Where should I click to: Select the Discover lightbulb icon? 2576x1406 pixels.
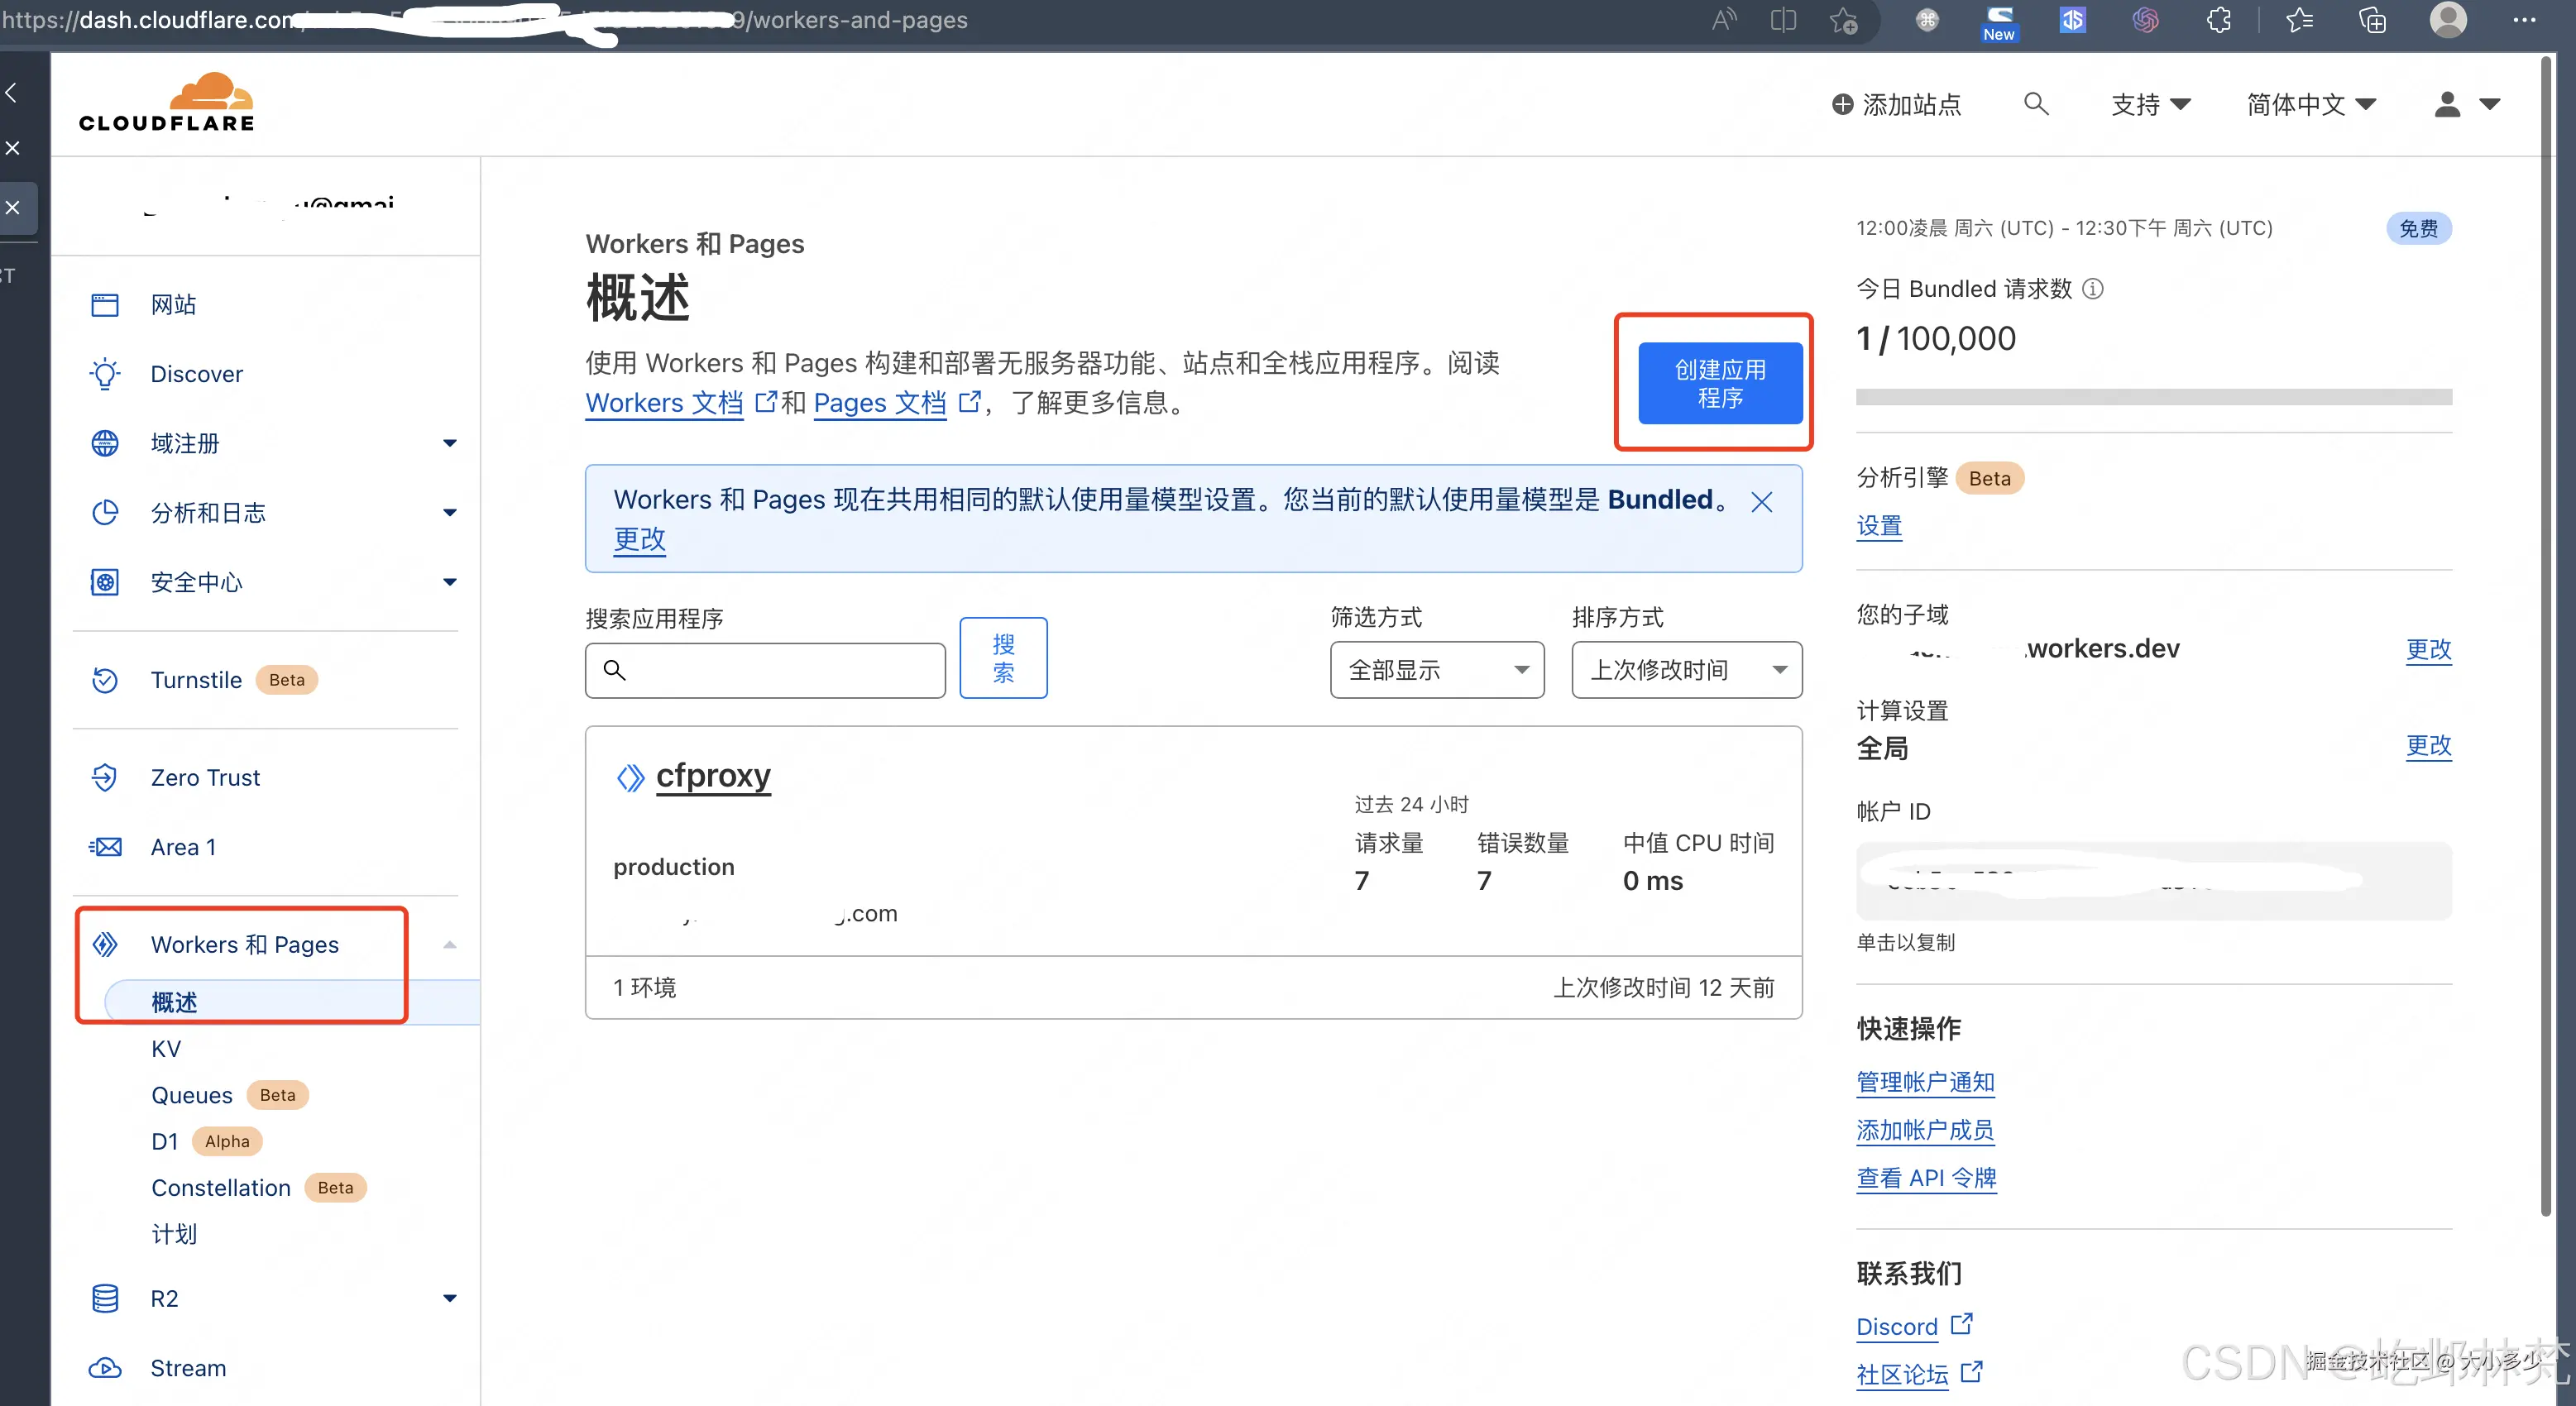pyautogui.click(x=105, y=374)
